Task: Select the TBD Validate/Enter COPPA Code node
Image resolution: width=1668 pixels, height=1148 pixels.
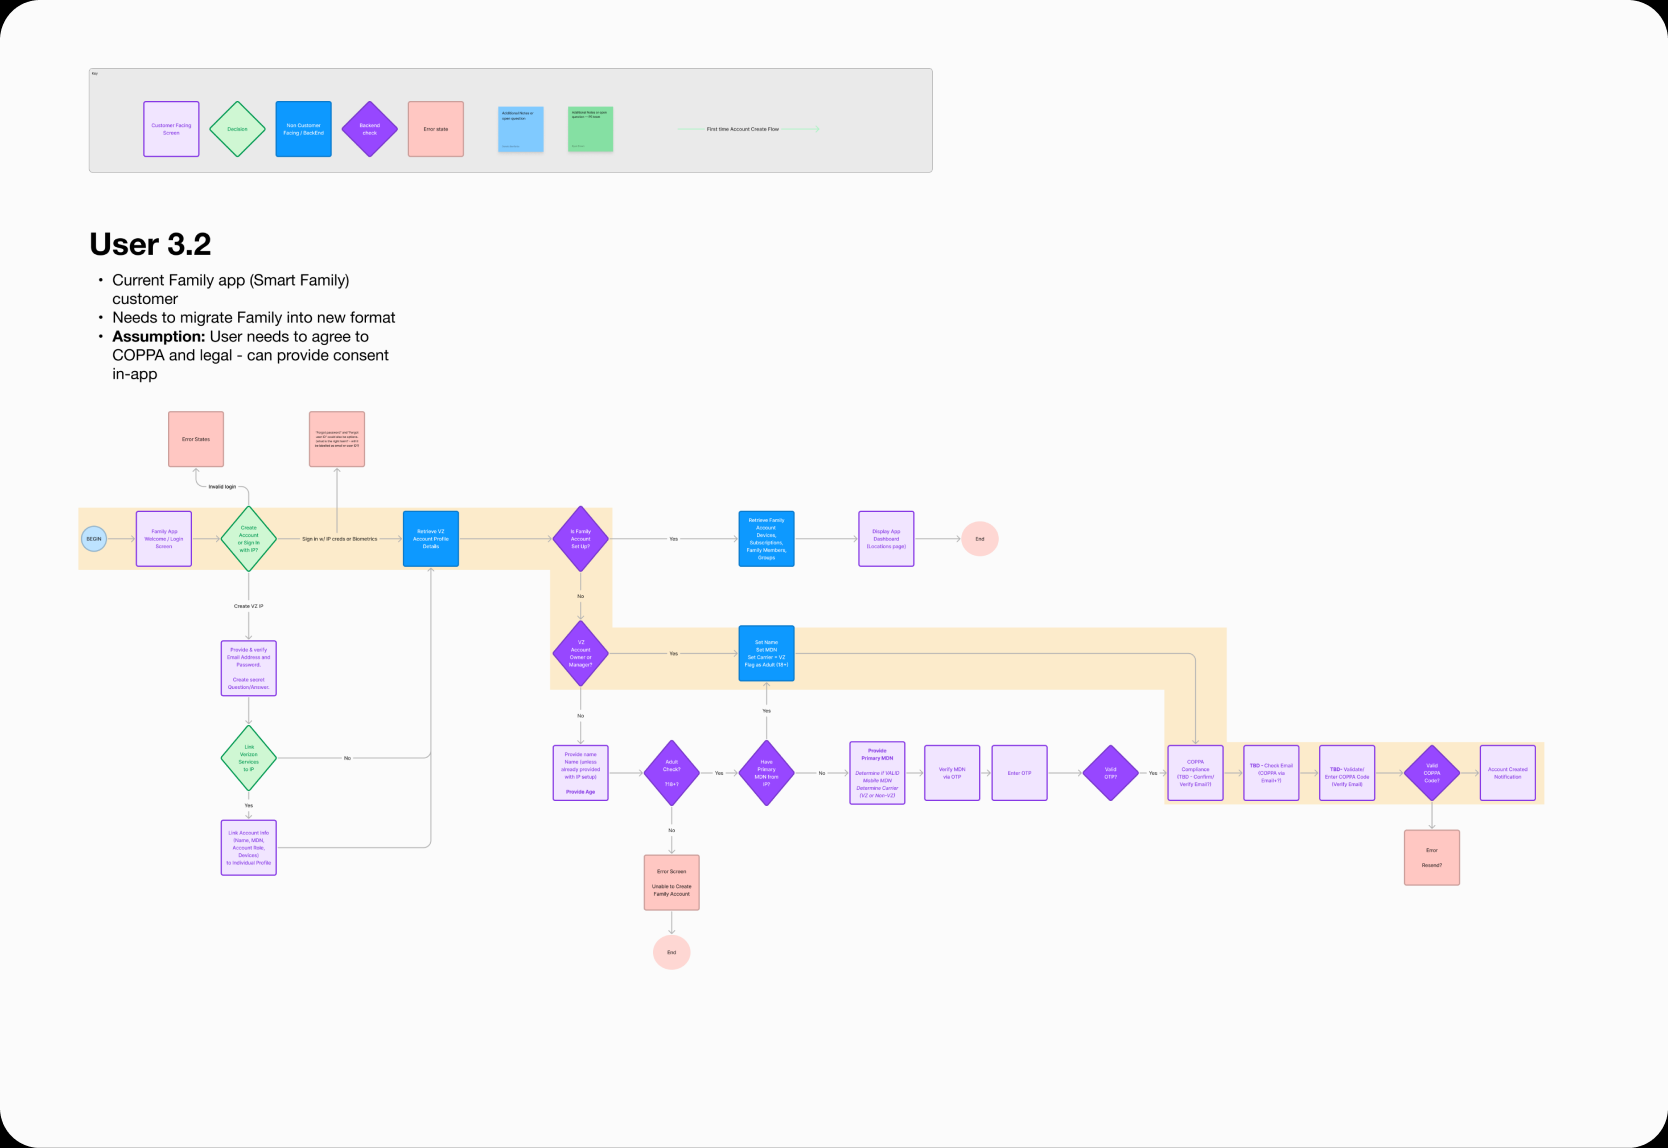Action: tap(1347, 773)
